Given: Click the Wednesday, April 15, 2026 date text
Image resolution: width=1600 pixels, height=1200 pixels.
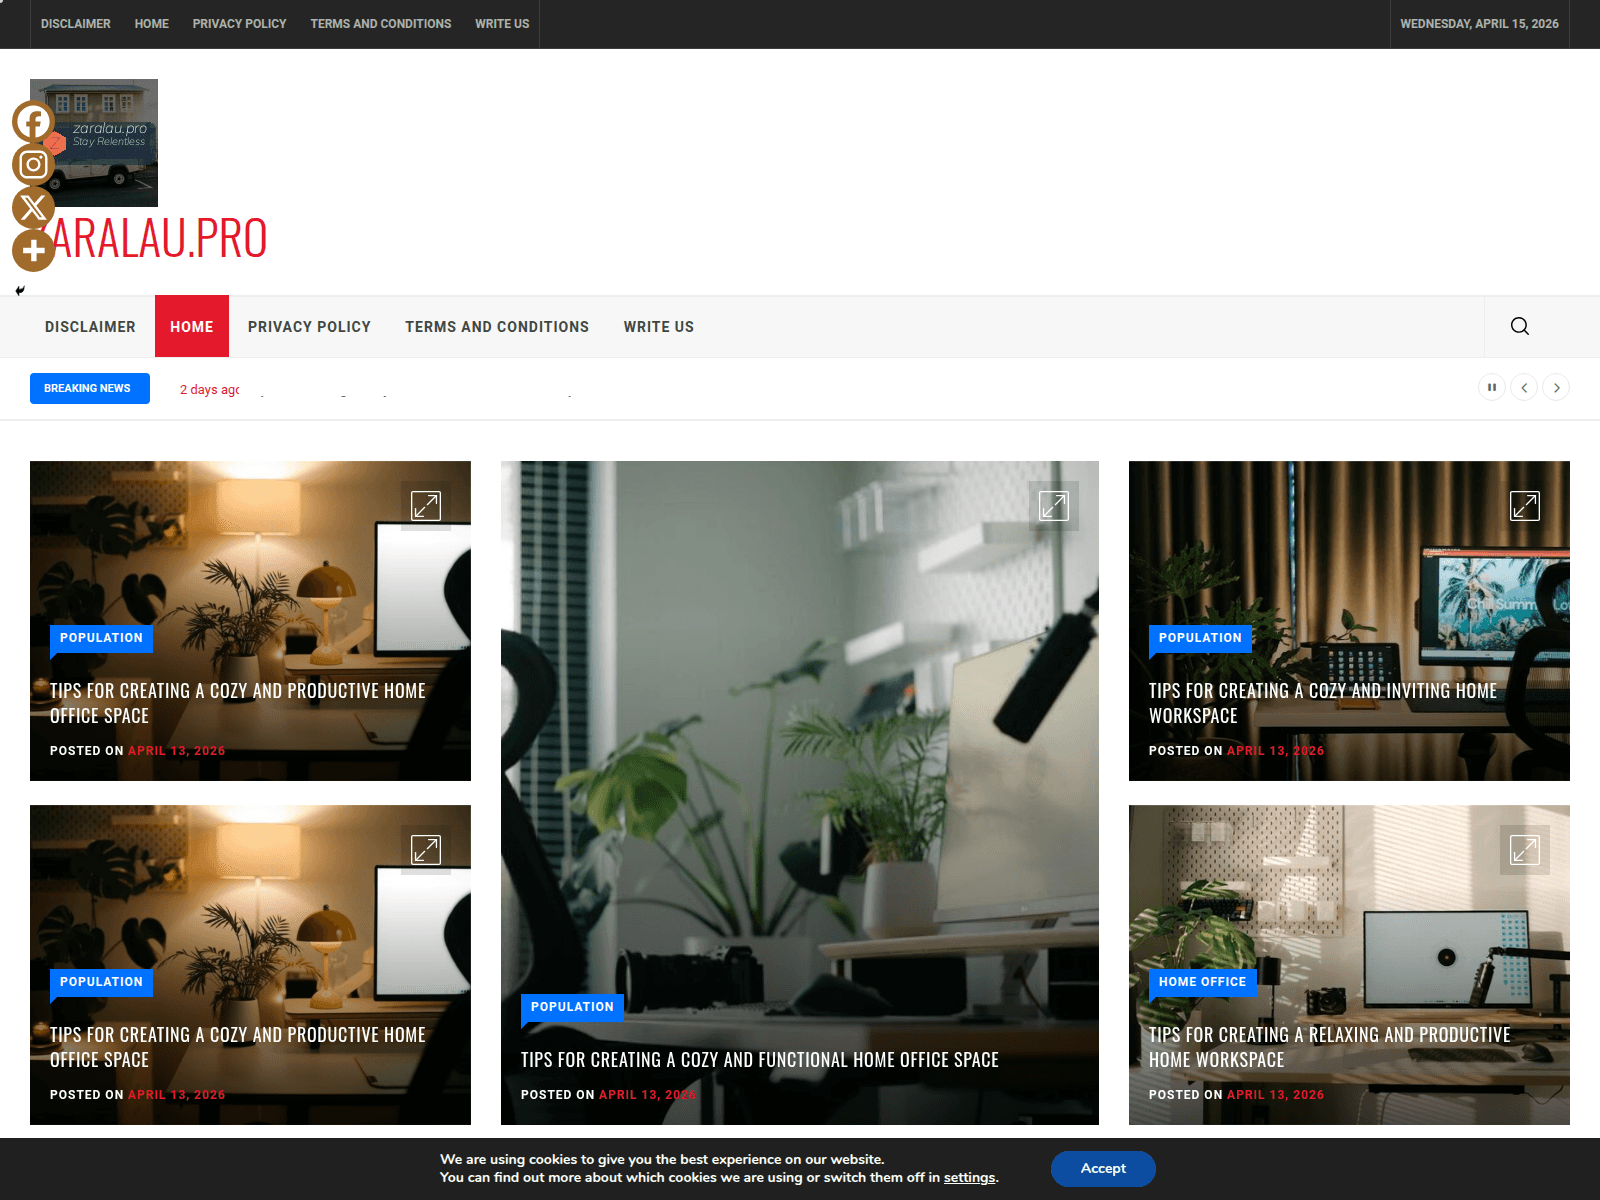Looking at the screenshot, I should point(1479,24).
